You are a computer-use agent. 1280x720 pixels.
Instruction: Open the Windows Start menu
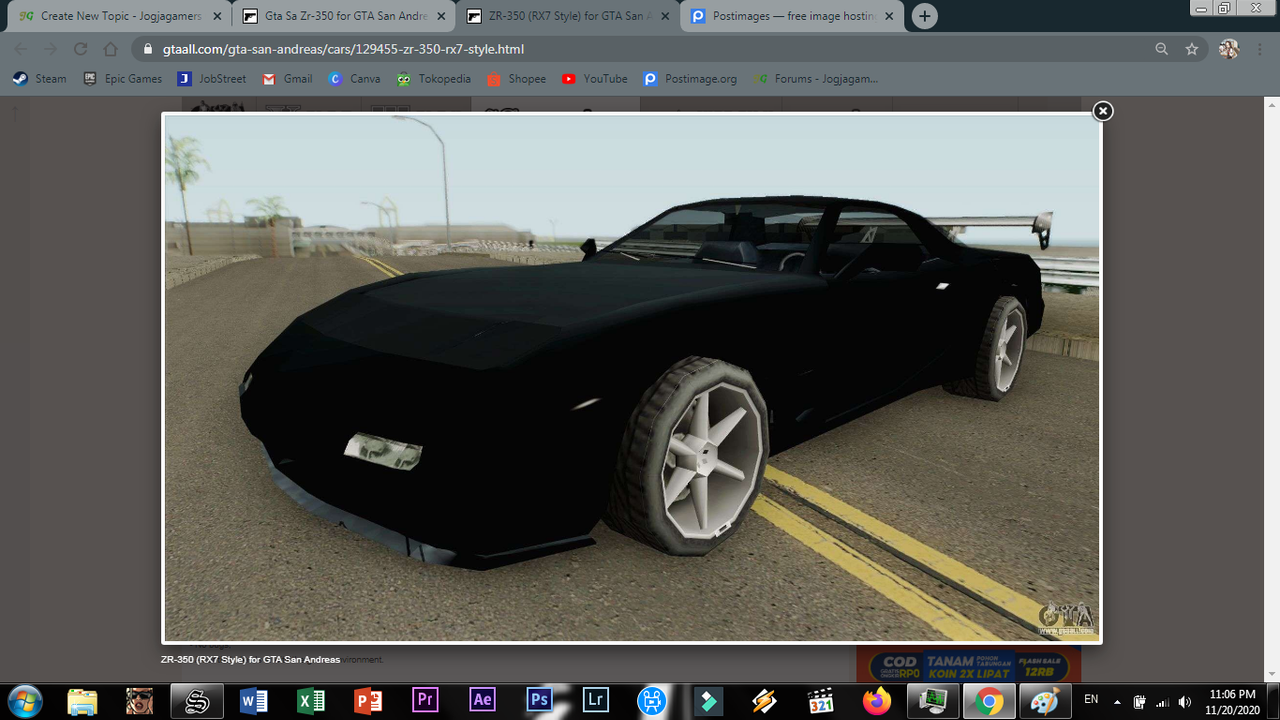coord(25,700)
